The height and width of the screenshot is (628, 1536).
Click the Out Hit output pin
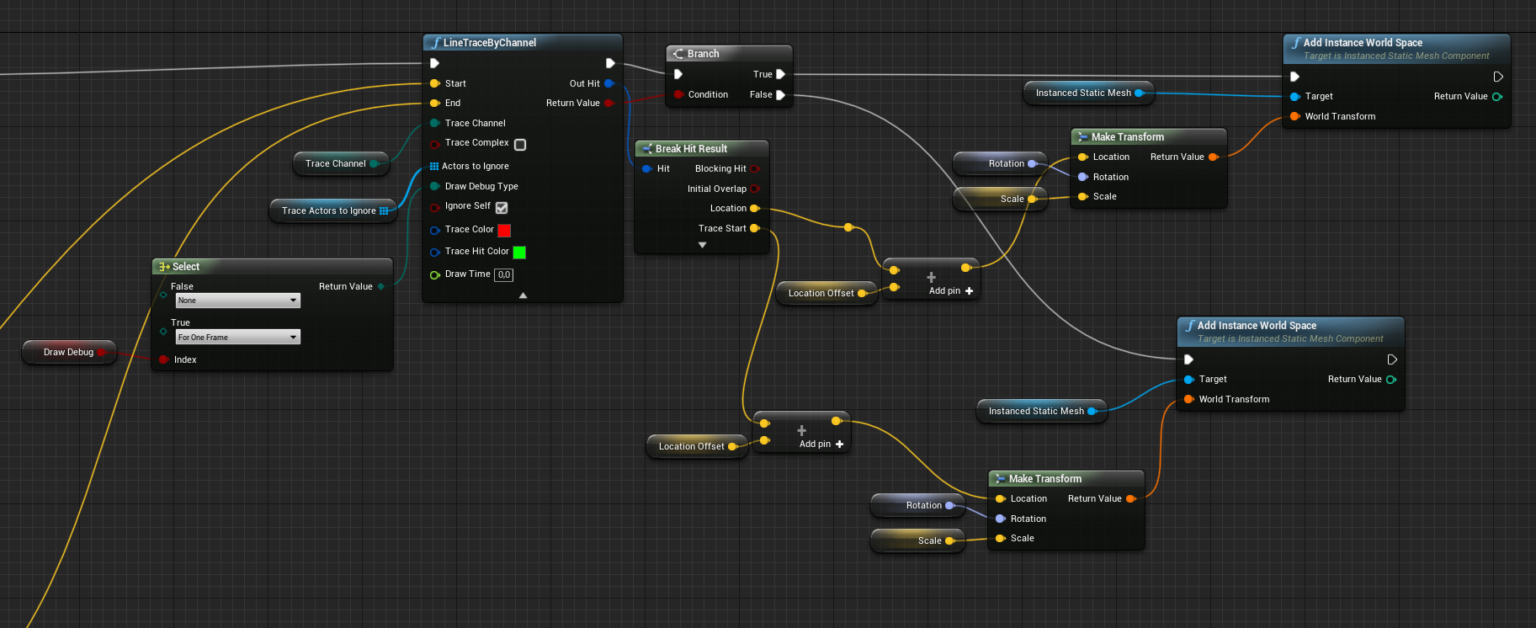(x=609, y=83)
